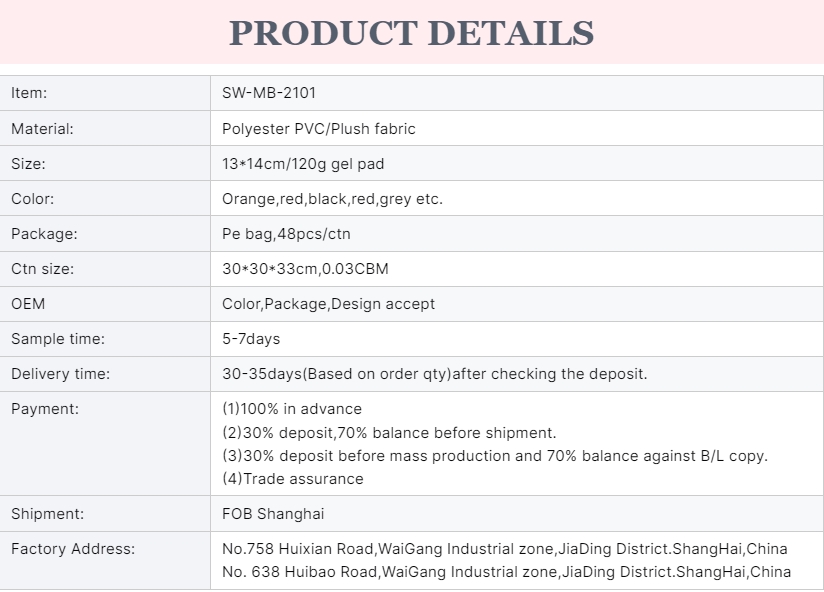
Task: Select the Material row label
Action: pyautogui.click(x=42, y=128)
